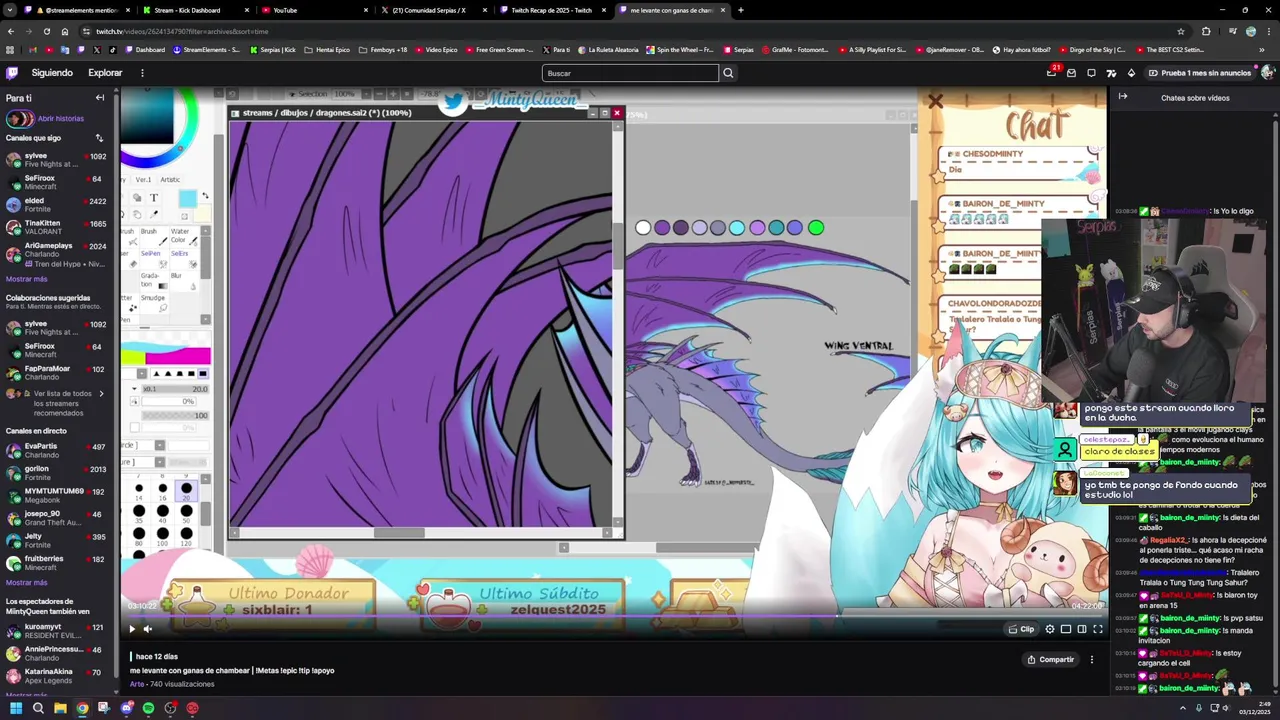Viewport: 1280px width, 720px height.
Task: Click Prueba 1 mes sin anuncios
Action: point(1200,73)
